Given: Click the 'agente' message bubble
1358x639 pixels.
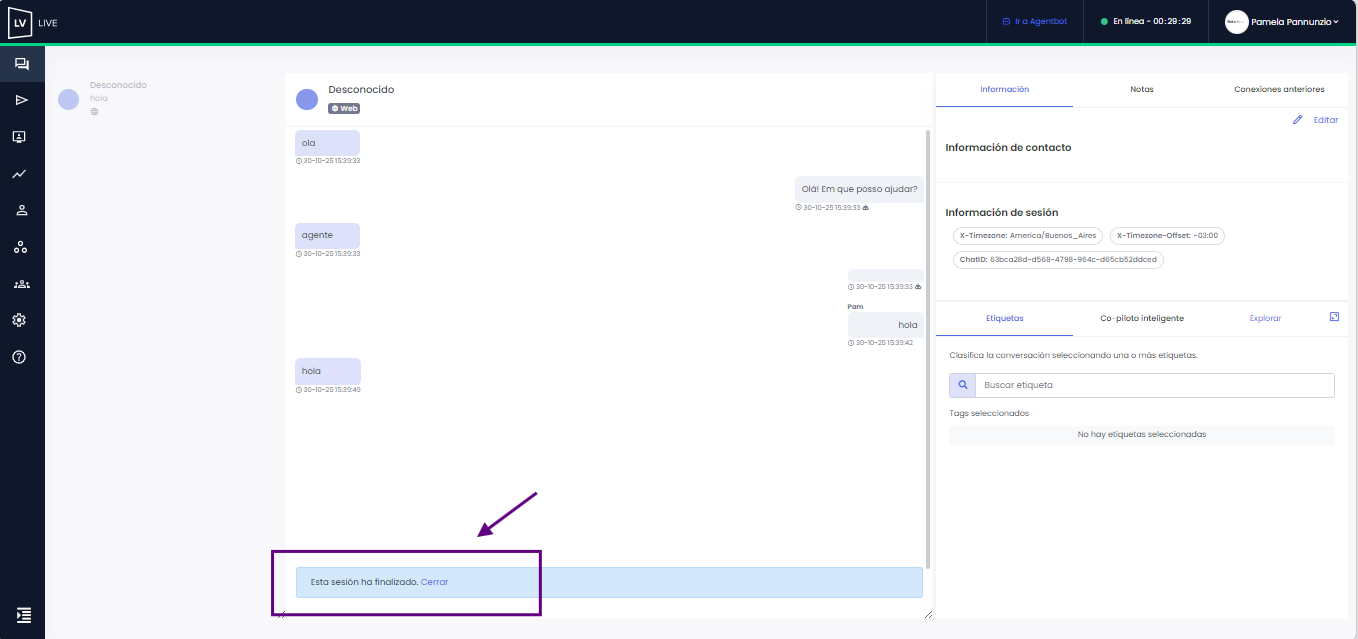Looking at the screenshot, I should 327,235.
